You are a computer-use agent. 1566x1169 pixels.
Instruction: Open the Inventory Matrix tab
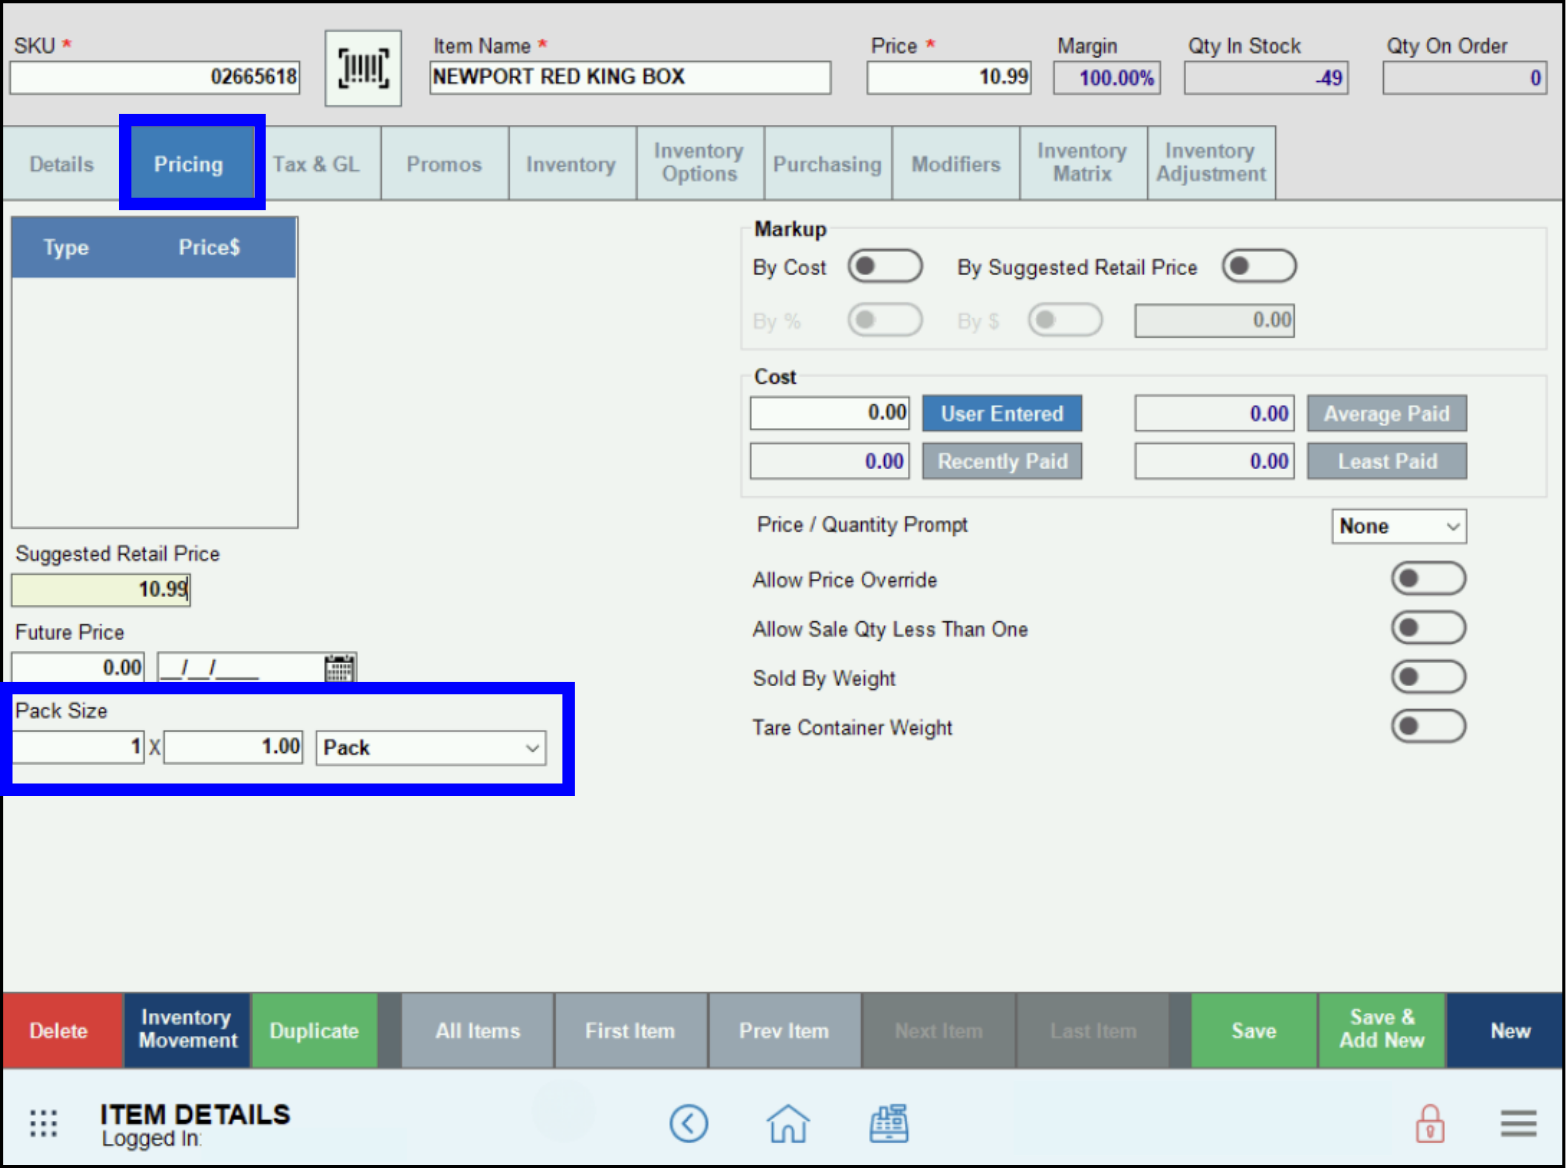[1083, 163]
